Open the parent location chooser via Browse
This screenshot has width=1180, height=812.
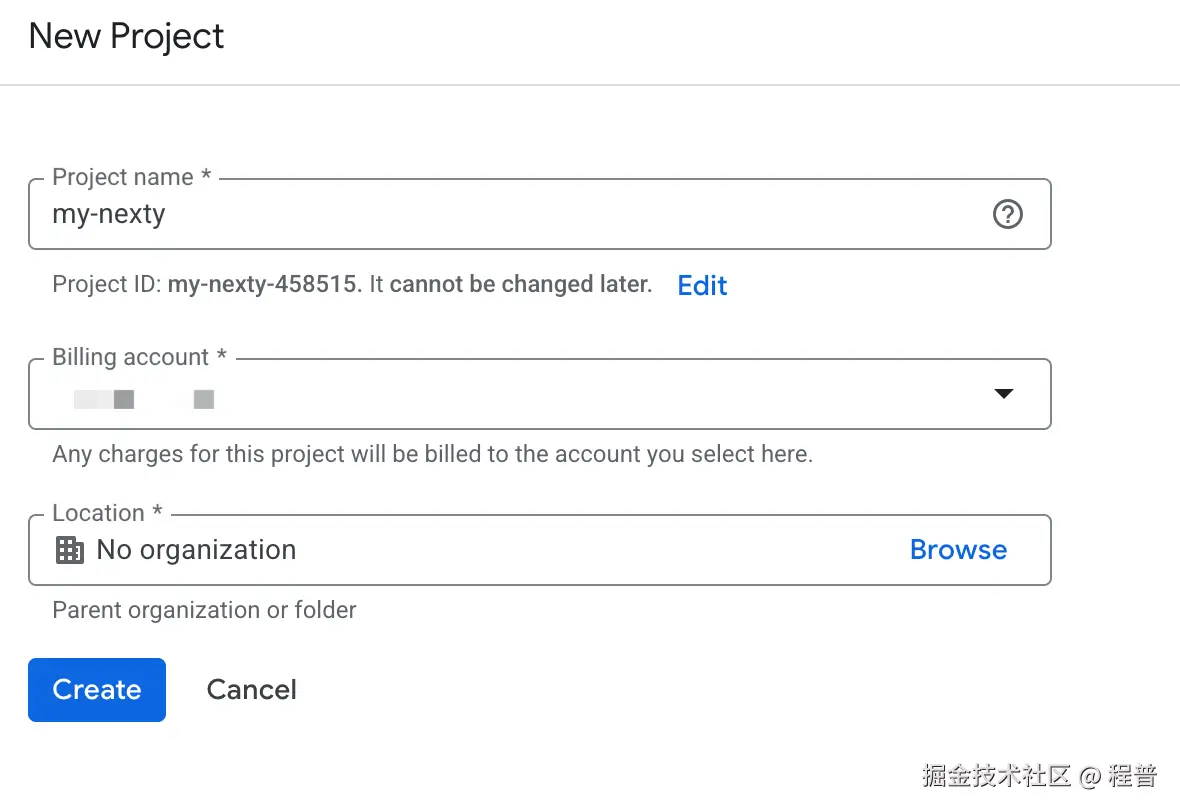coord(957,549)
